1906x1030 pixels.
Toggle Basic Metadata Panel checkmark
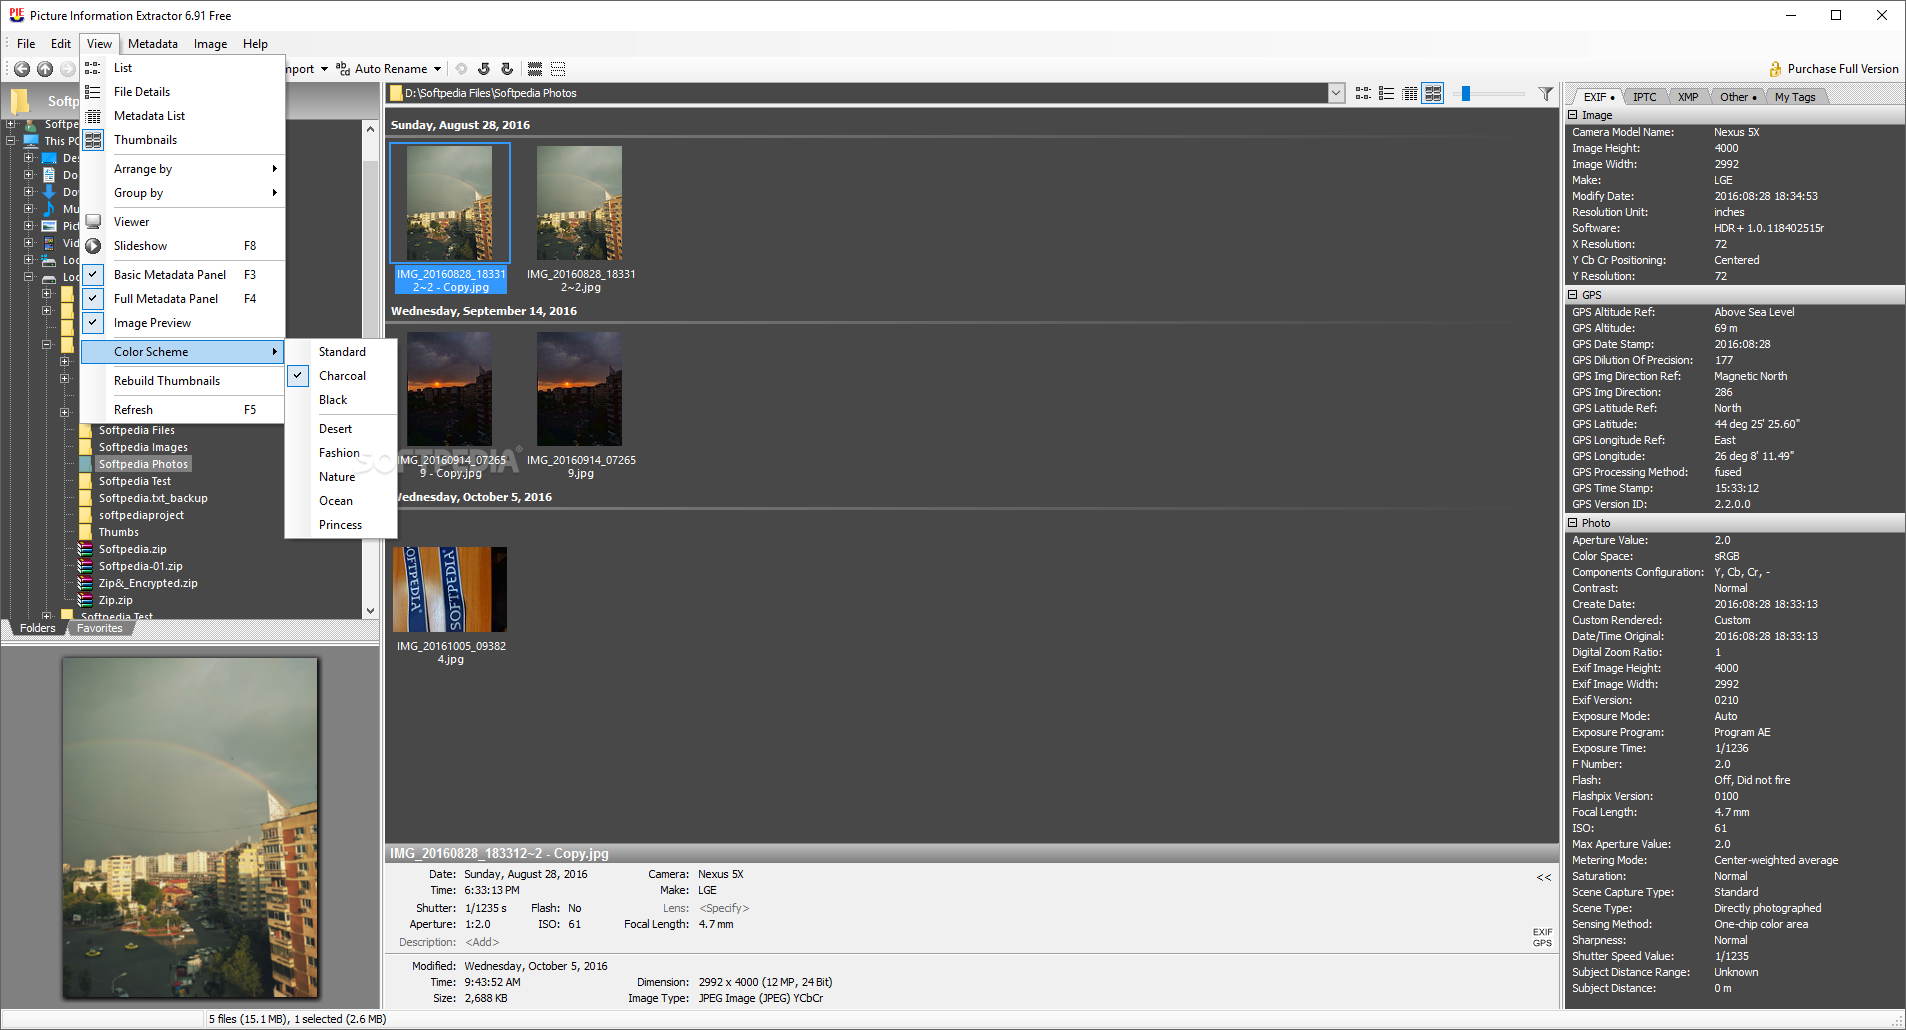[x=93, y=275]
